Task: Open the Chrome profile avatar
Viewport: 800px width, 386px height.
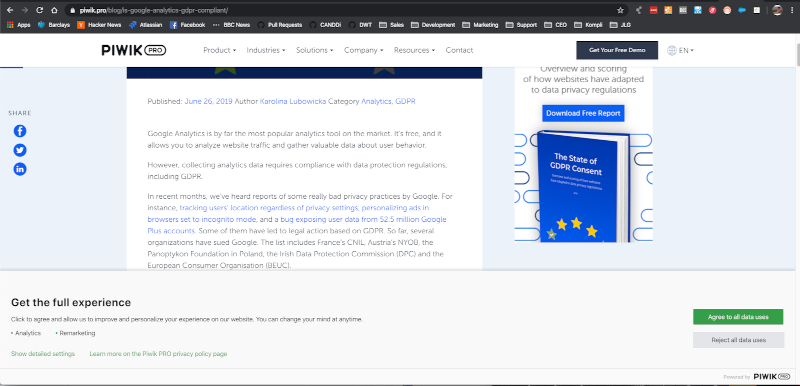Action: 777,10
